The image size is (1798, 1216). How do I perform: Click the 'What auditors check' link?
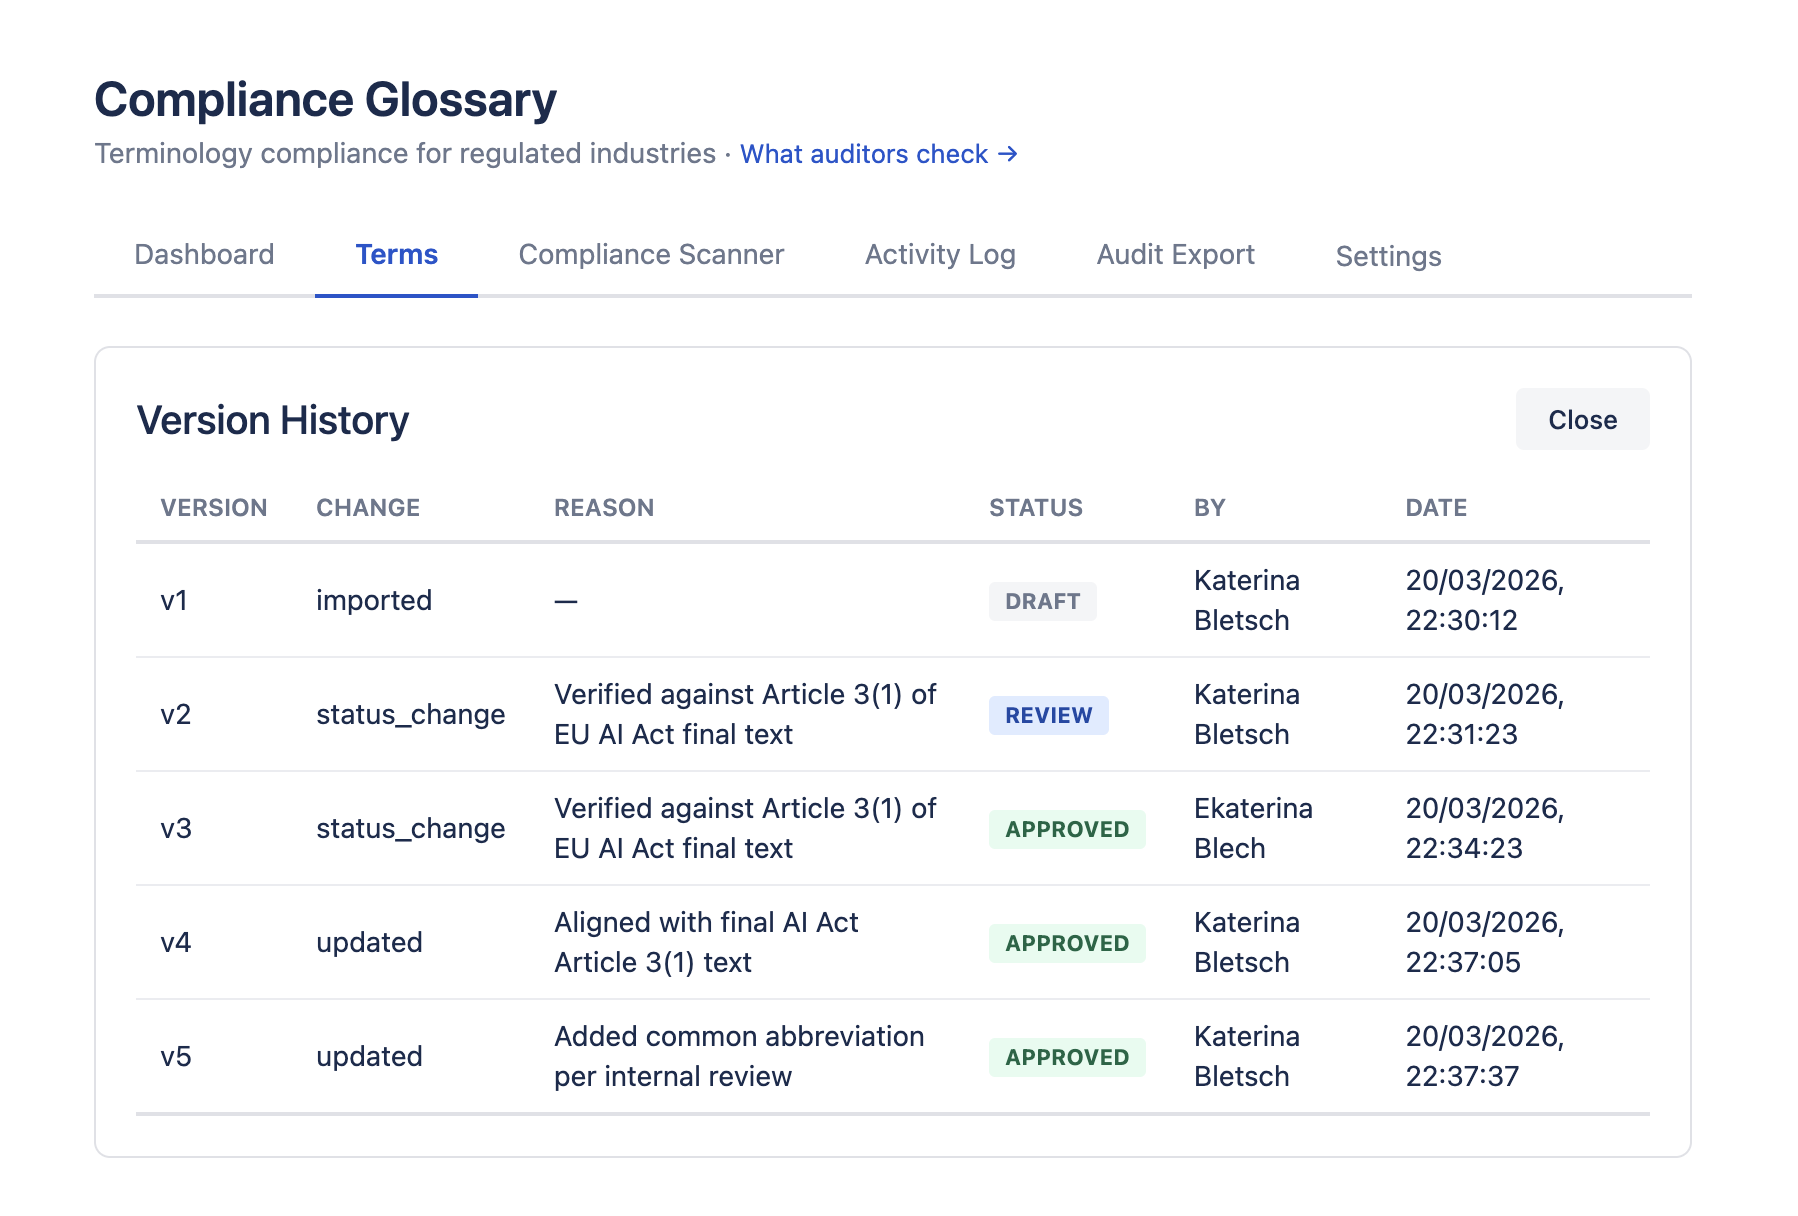tap(878, 154)
